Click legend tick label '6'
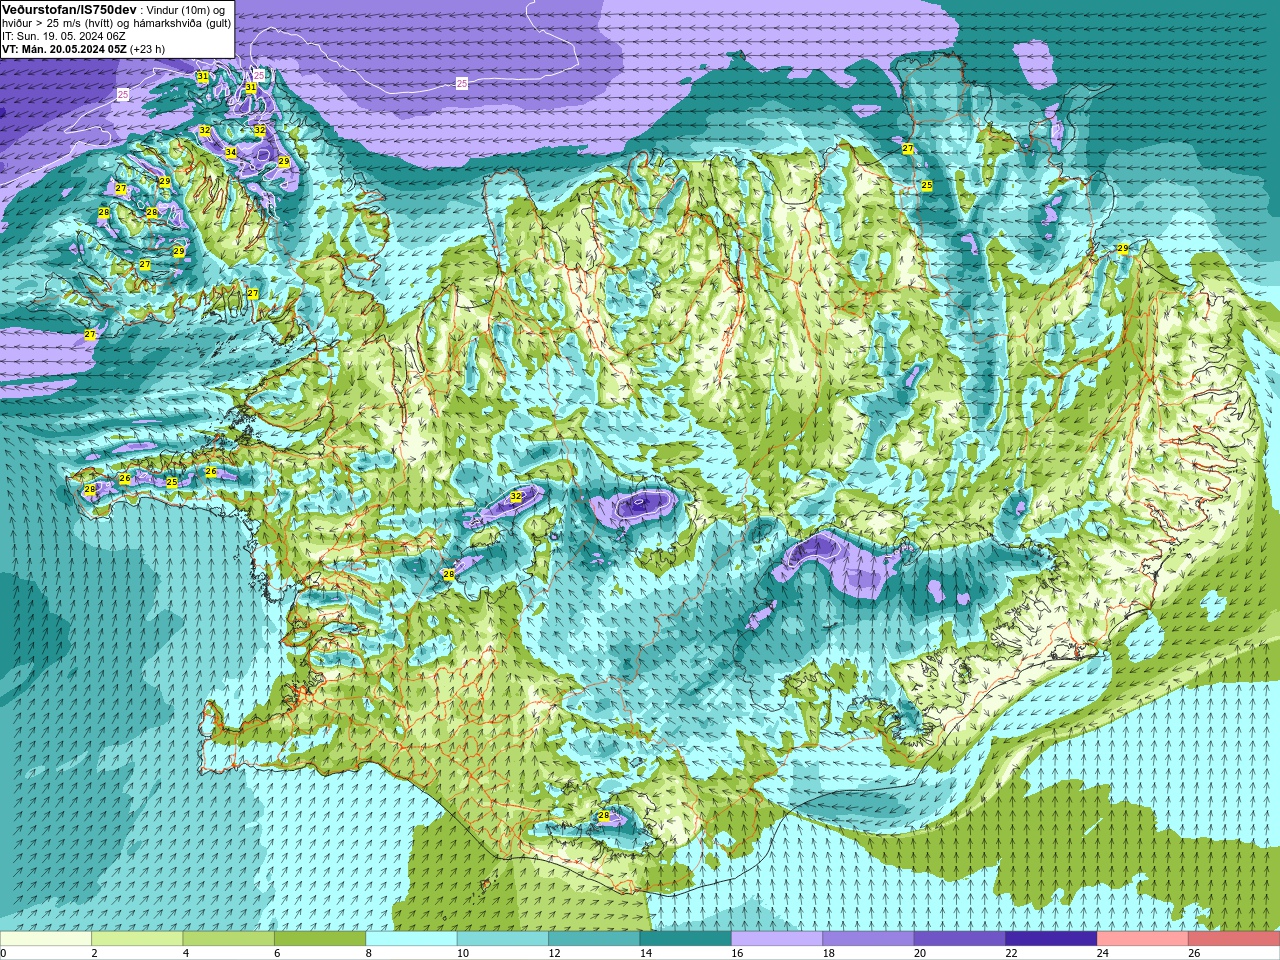The height and width of the screenshot is (960, 1280). pyautogui.click(x=277, y=953)
